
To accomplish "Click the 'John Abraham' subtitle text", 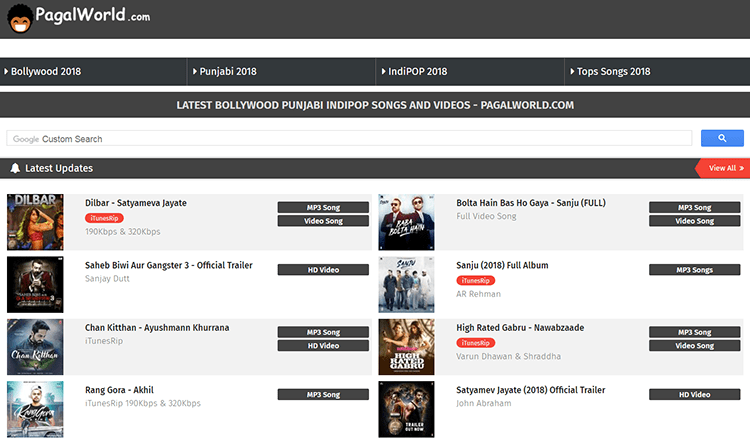I will [x=484, y=403].
